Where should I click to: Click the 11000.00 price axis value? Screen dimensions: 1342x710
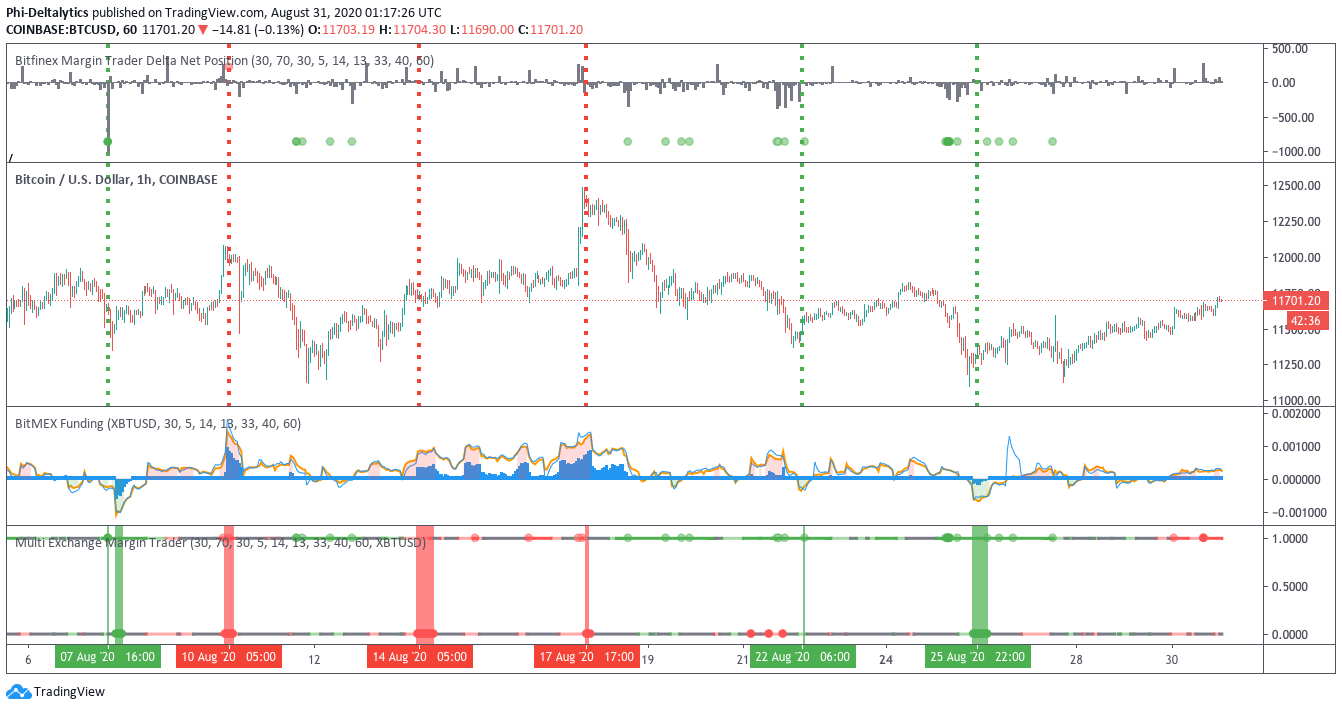[x=1298, y=399]
